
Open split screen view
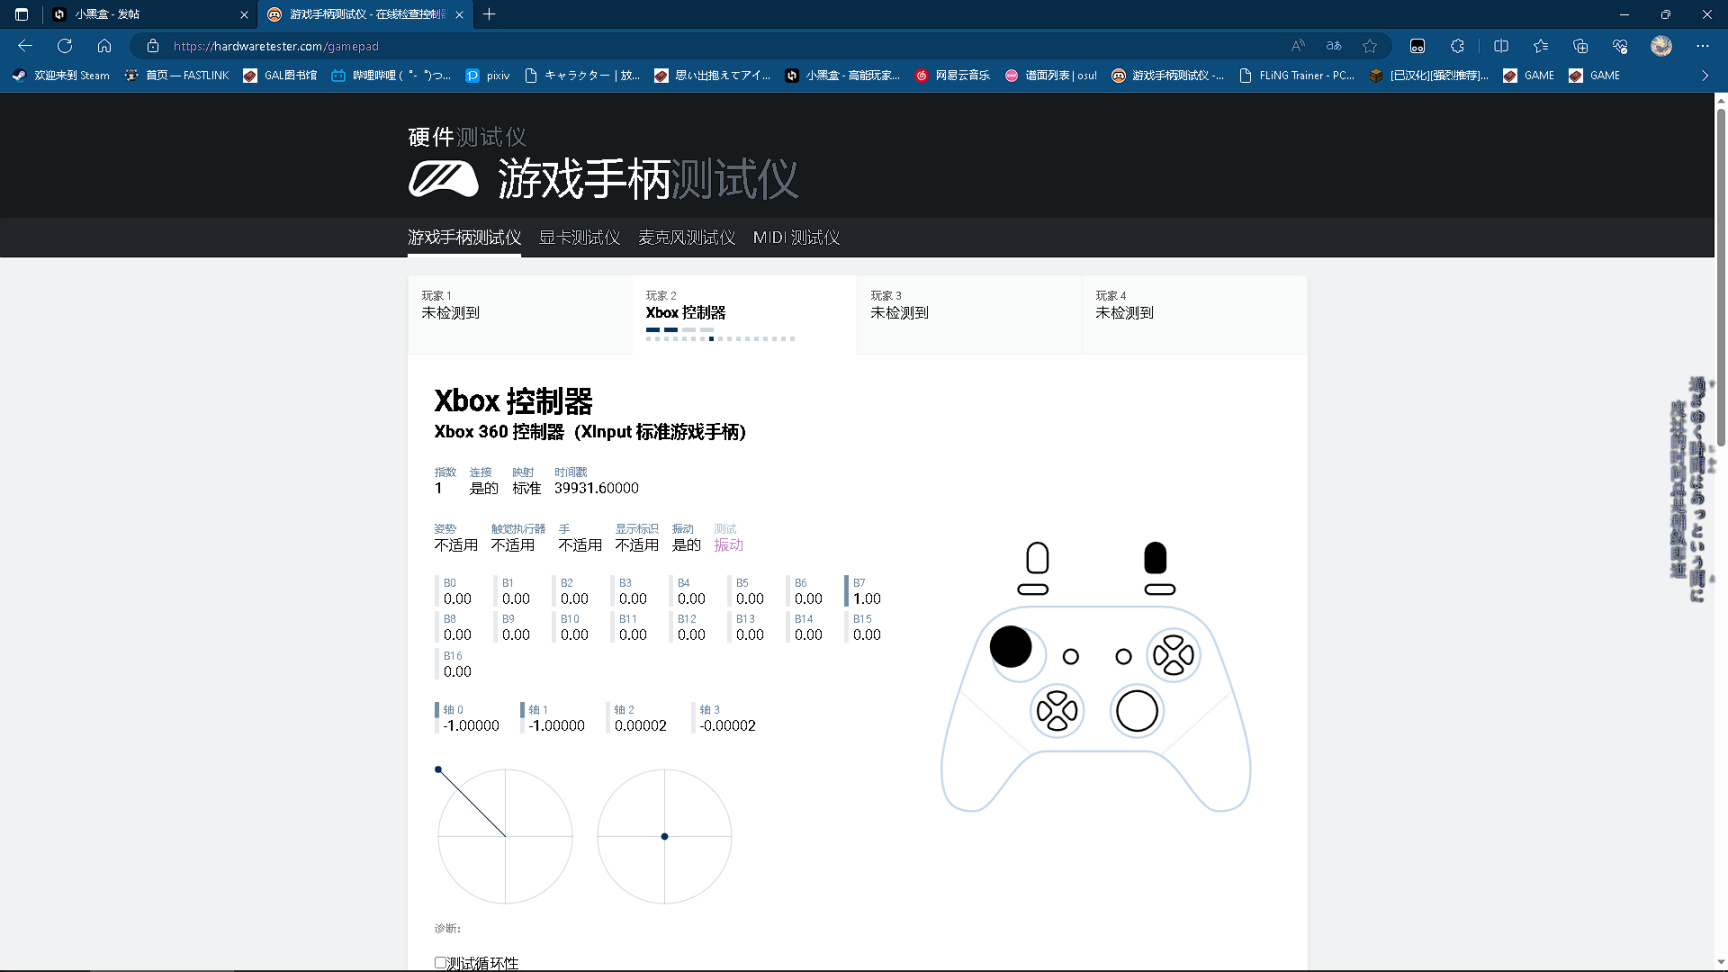1501,46
